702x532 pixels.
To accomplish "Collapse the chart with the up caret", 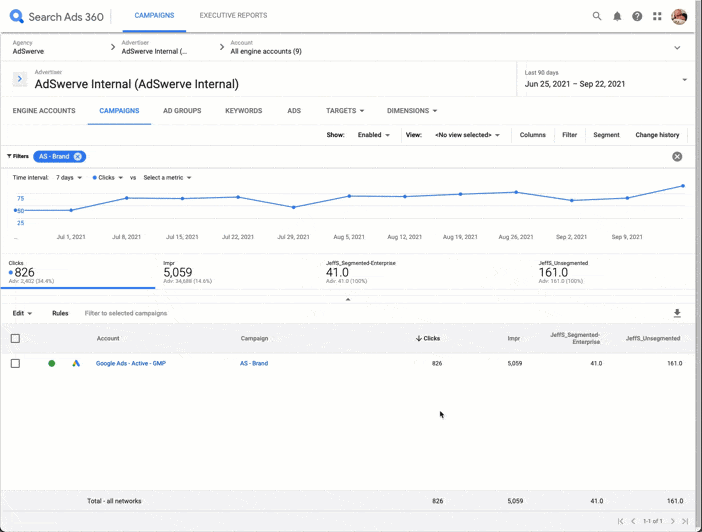I will point(348,299).
